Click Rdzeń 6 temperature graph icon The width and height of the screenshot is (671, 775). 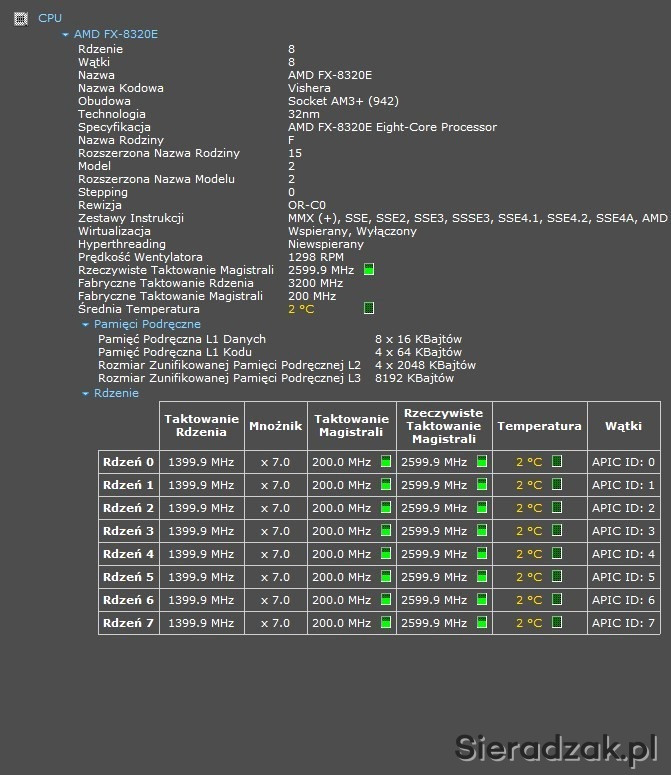(557, 599)
